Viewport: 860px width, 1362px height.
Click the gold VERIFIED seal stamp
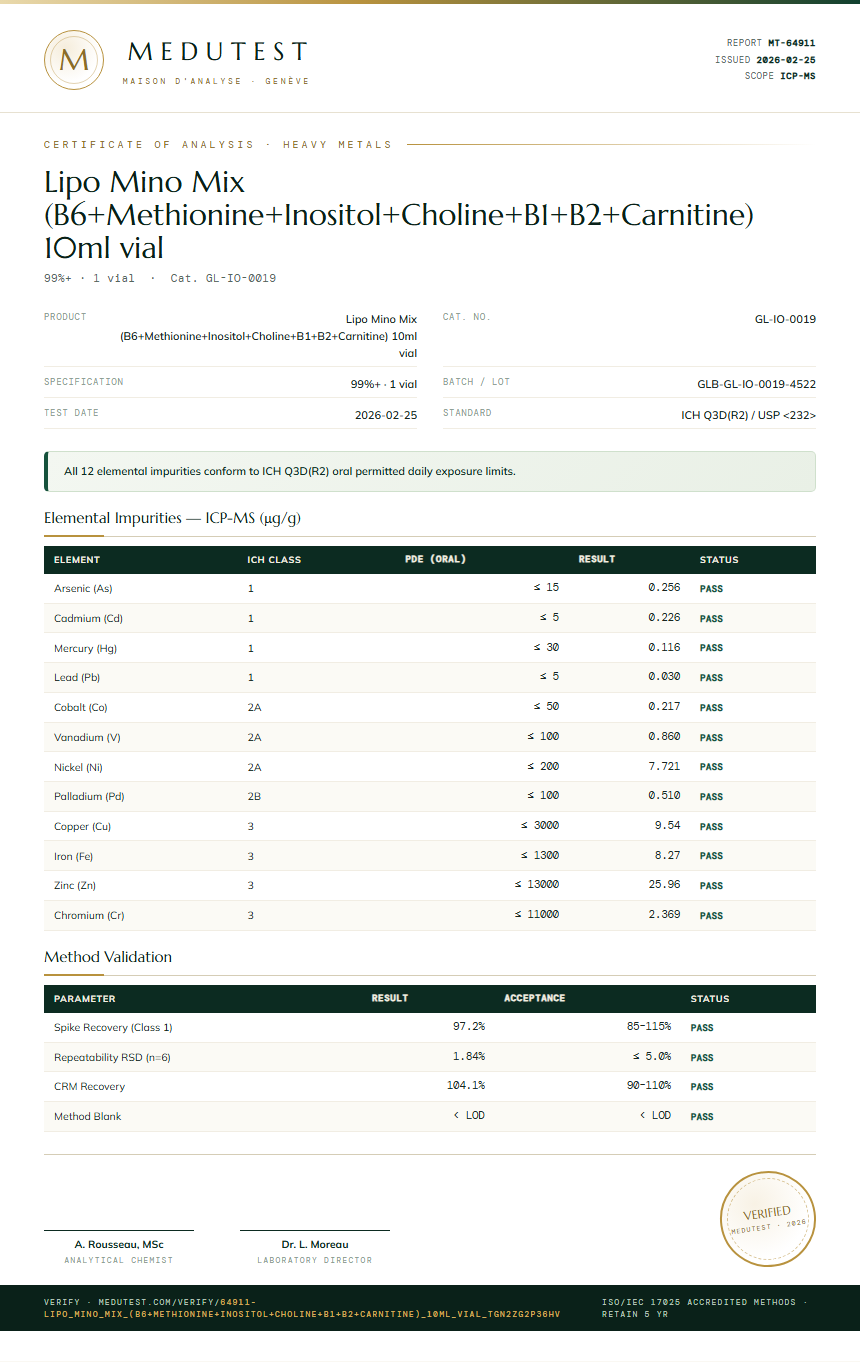click(768, 1219)
